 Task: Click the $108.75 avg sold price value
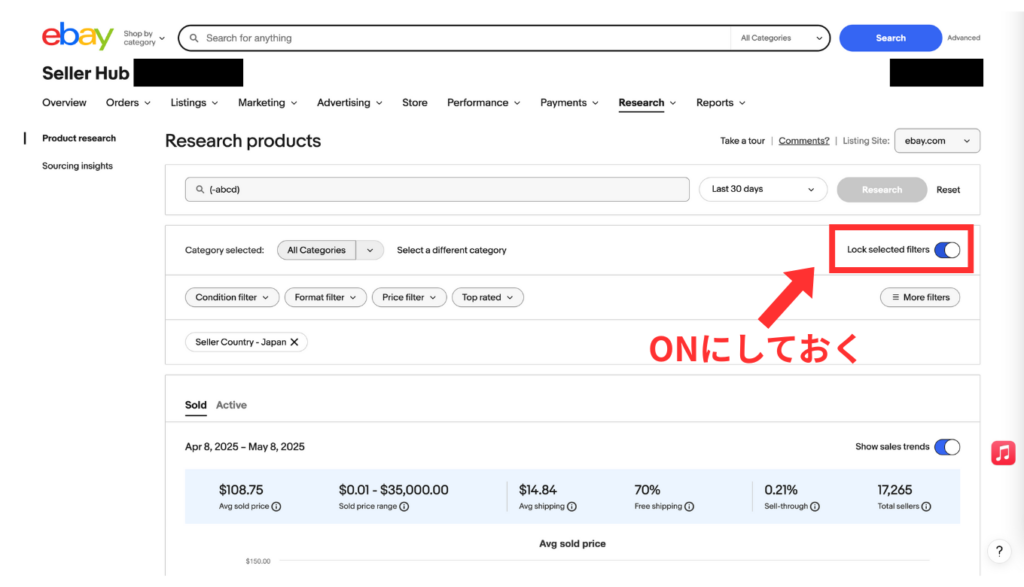pyautogui.click(x=241, y=490)
